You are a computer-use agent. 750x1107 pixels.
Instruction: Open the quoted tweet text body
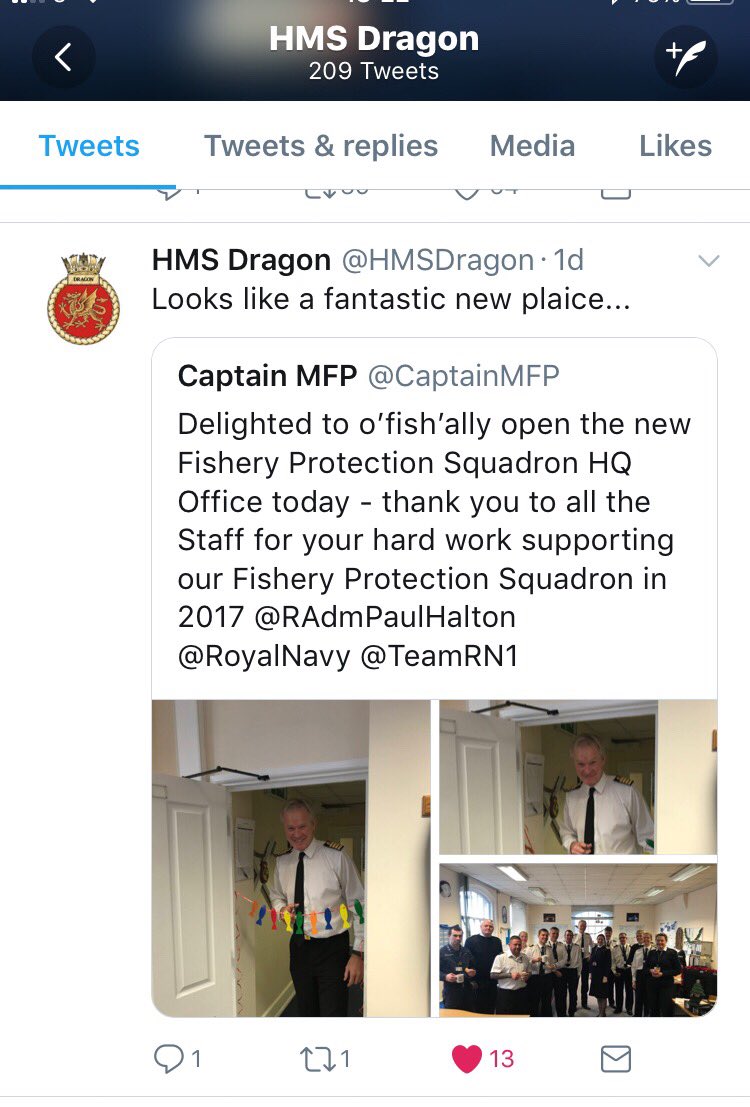(434, 540)
